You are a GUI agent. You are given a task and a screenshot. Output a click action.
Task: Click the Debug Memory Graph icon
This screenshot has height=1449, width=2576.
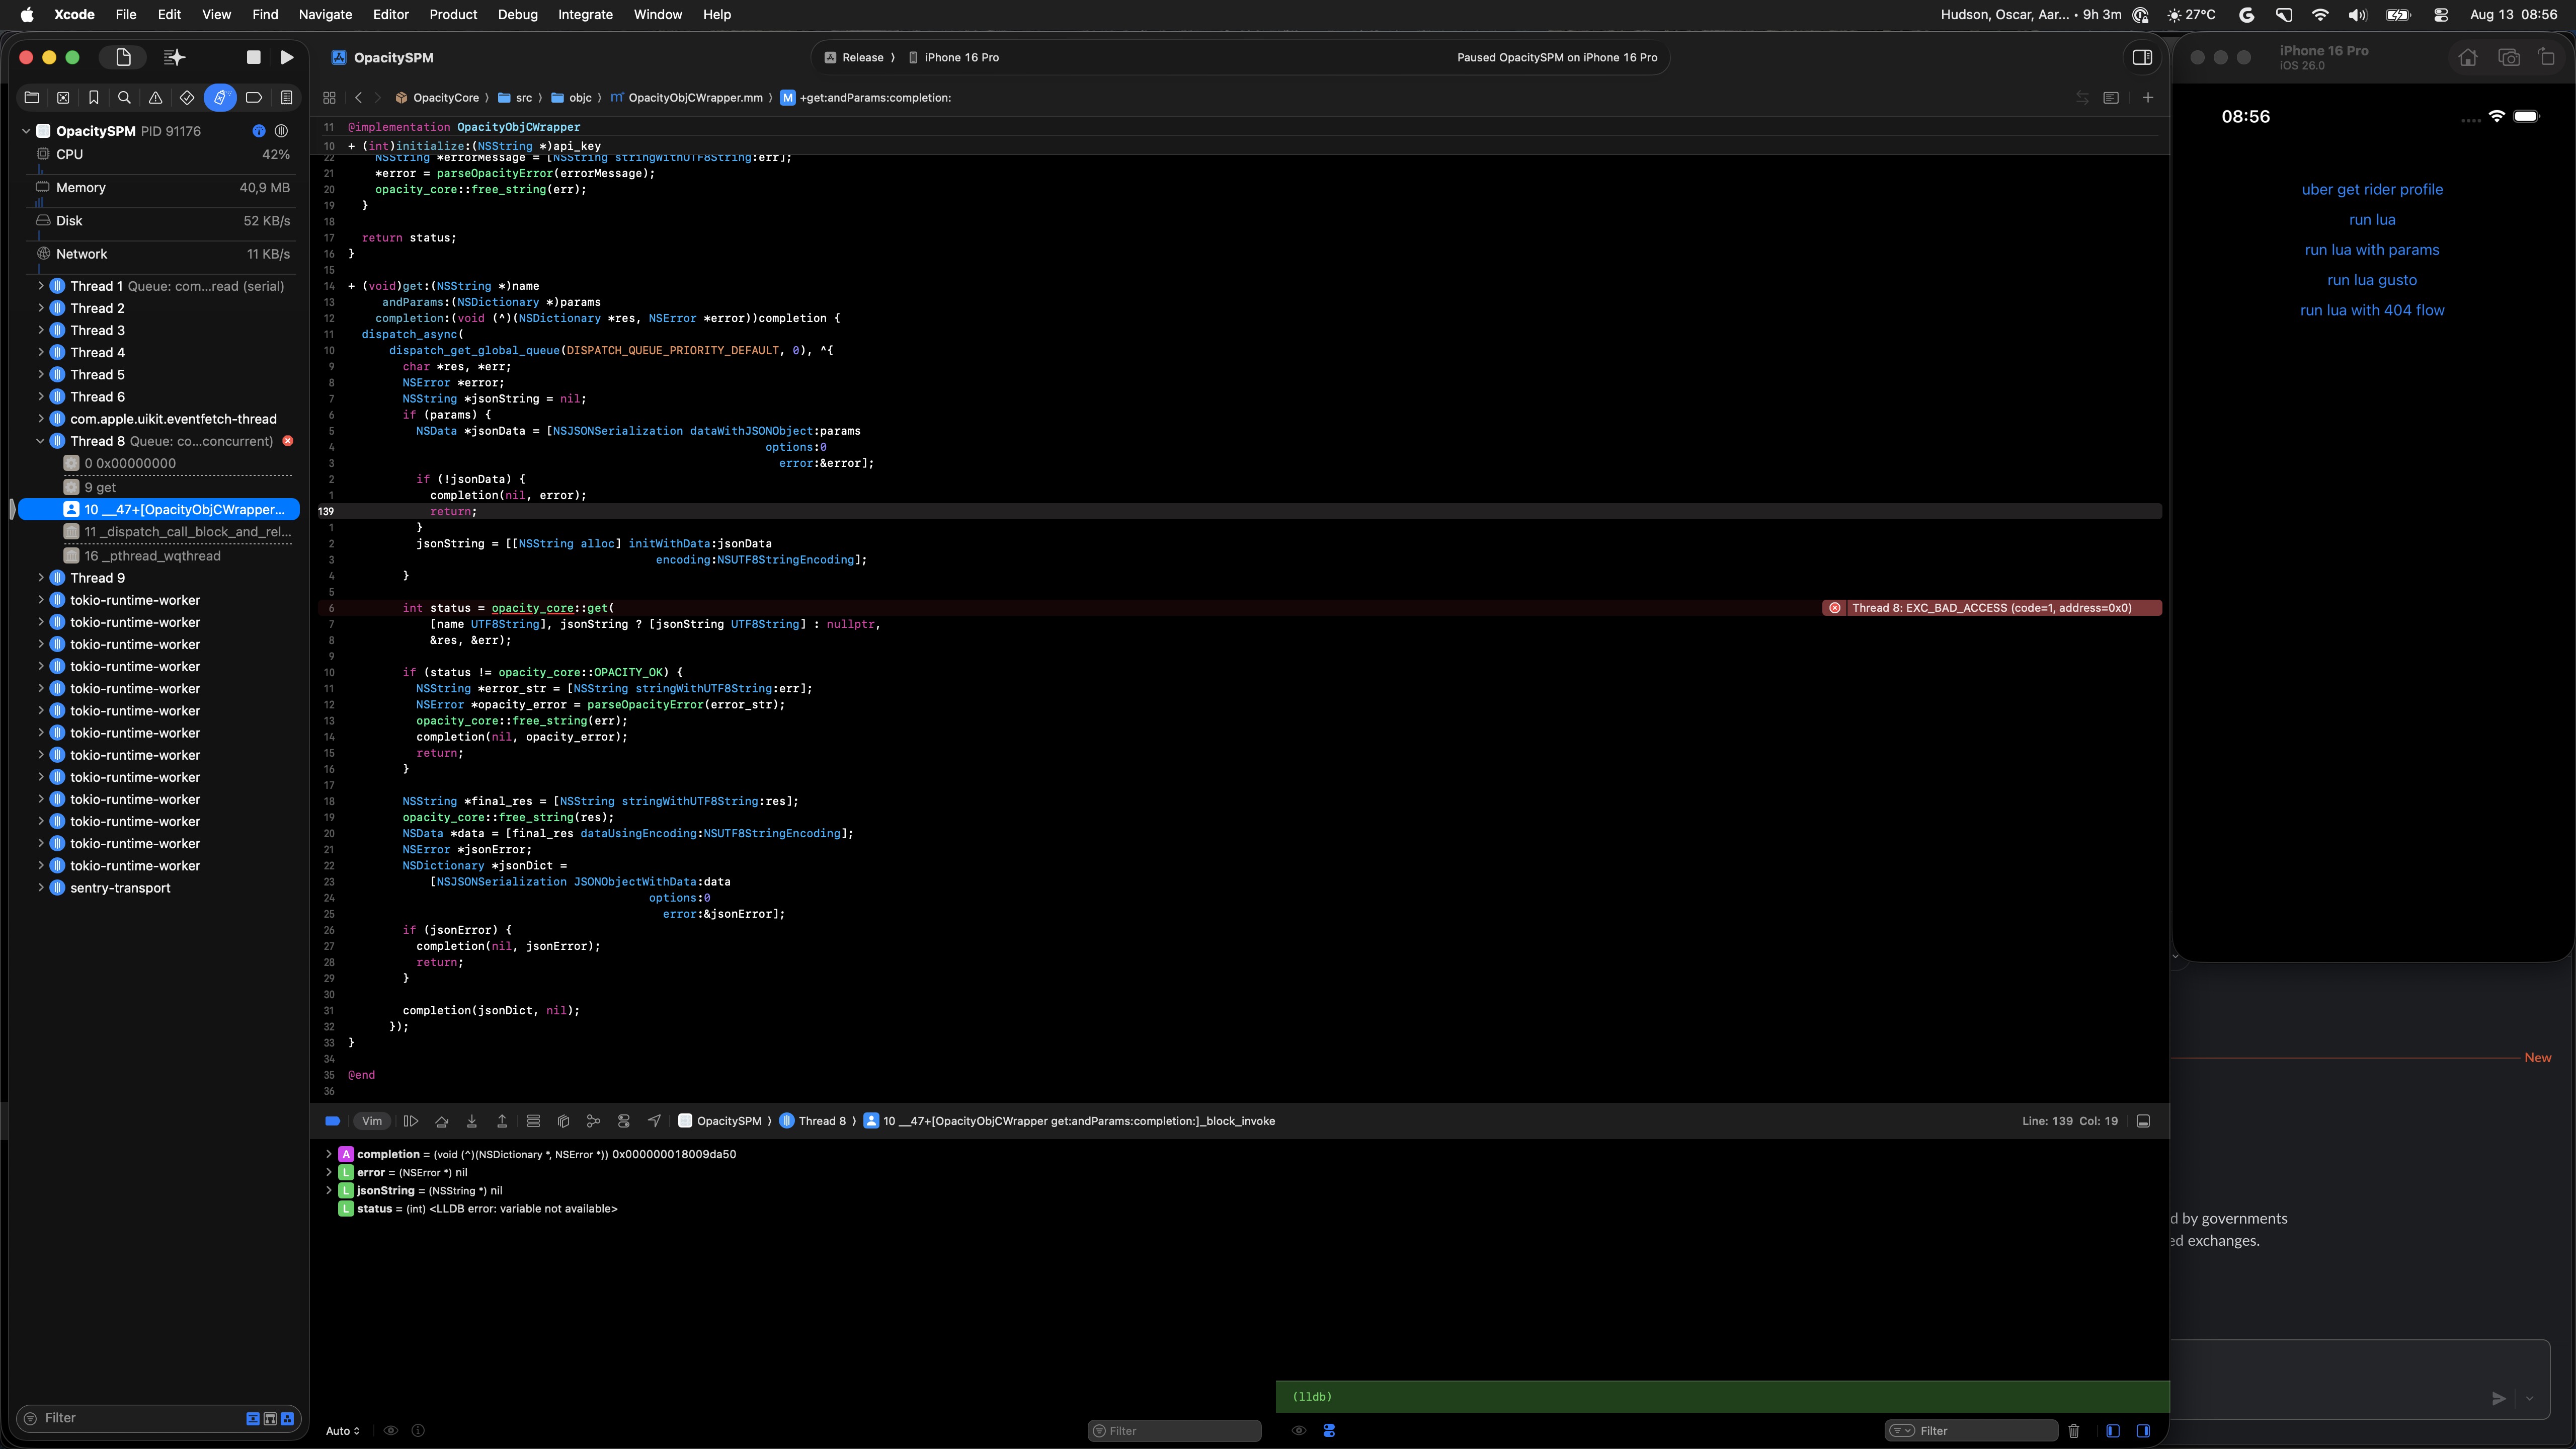[593, 1121]
